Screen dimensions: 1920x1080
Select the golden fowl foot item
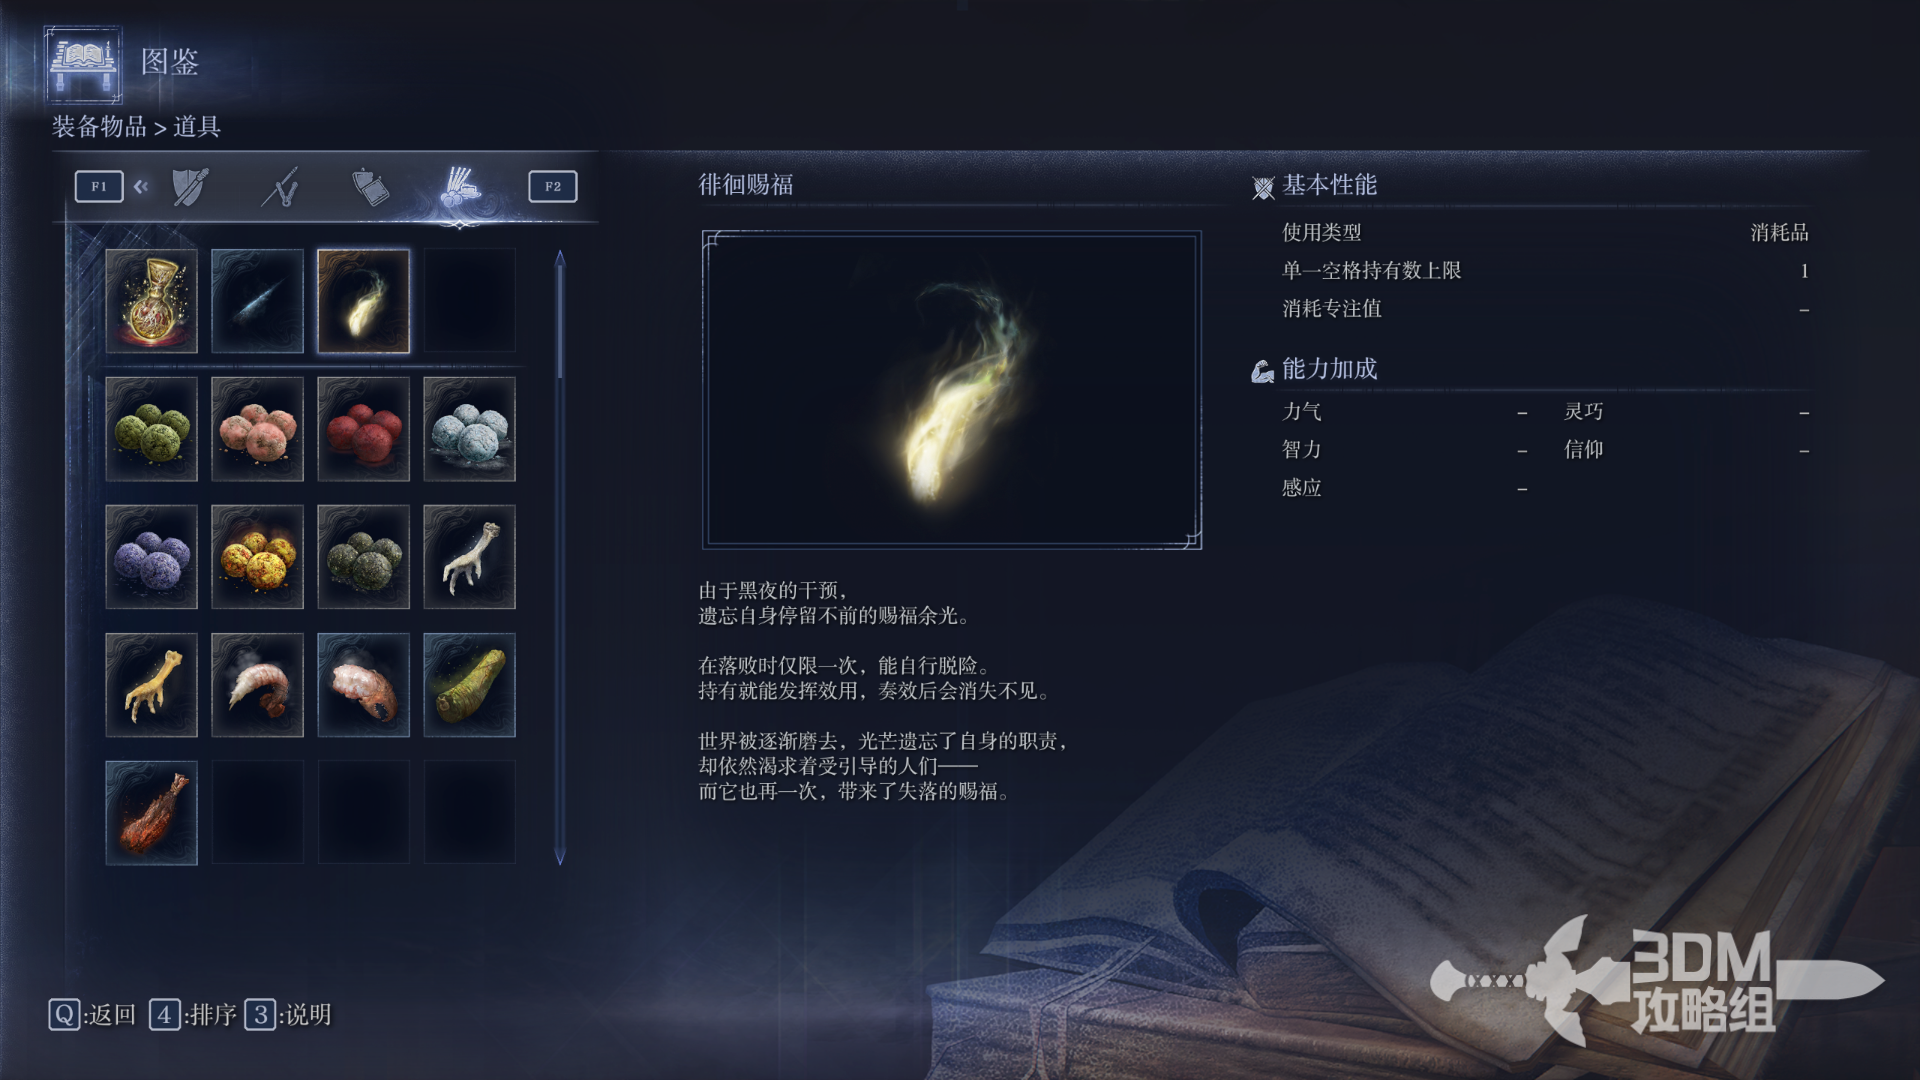point(151,685)
